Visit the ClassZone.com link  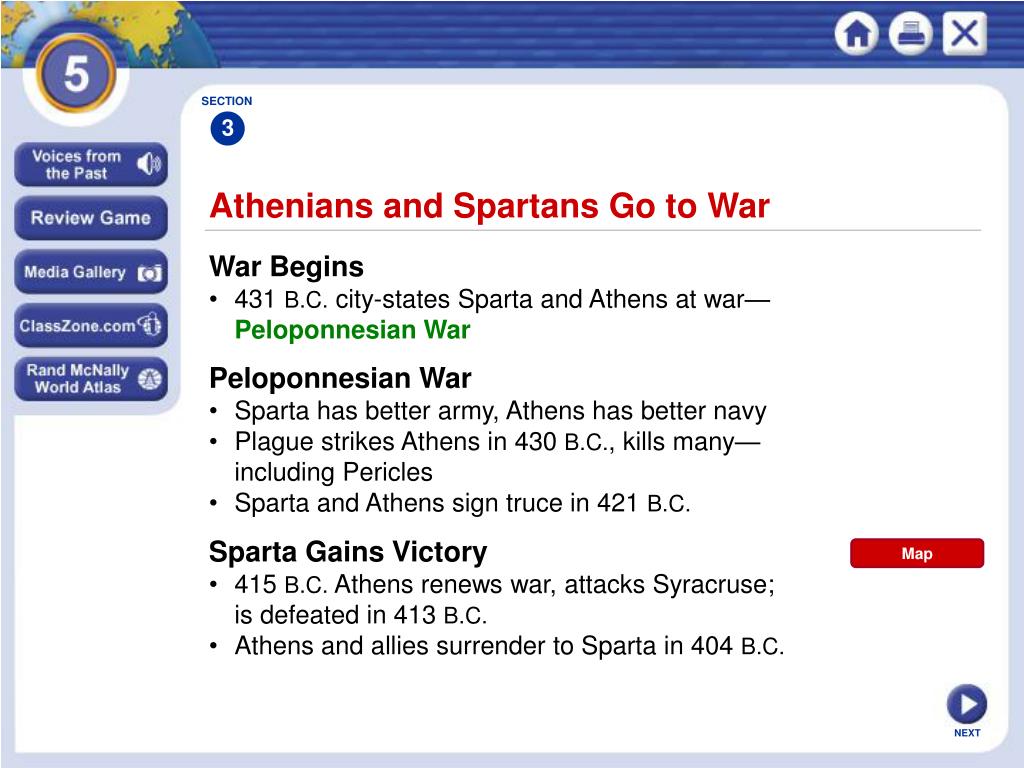pos(77,325)
